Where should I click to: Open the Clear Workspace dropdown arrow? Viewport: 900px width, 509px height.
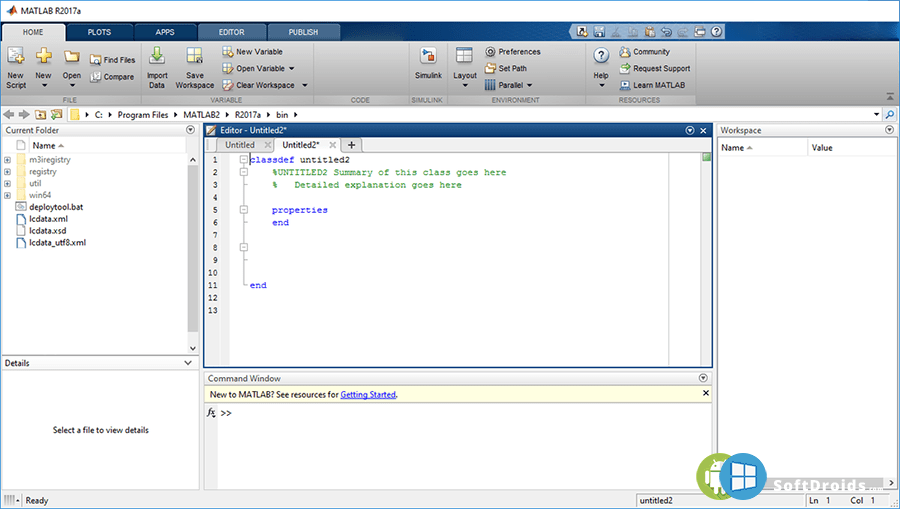pos(305,86)
